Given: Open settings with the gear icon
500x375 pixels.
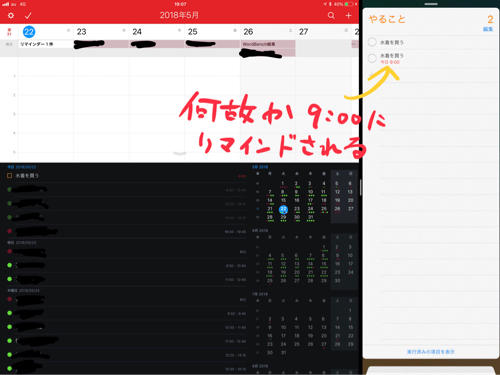Looking at the screenshot, I should point(11,16).
